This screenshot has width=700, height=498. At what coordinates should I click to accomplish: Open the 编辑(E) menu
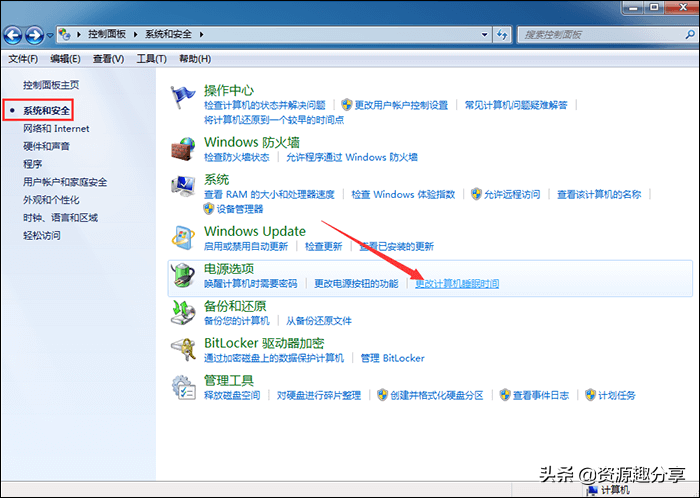[65, 59]
